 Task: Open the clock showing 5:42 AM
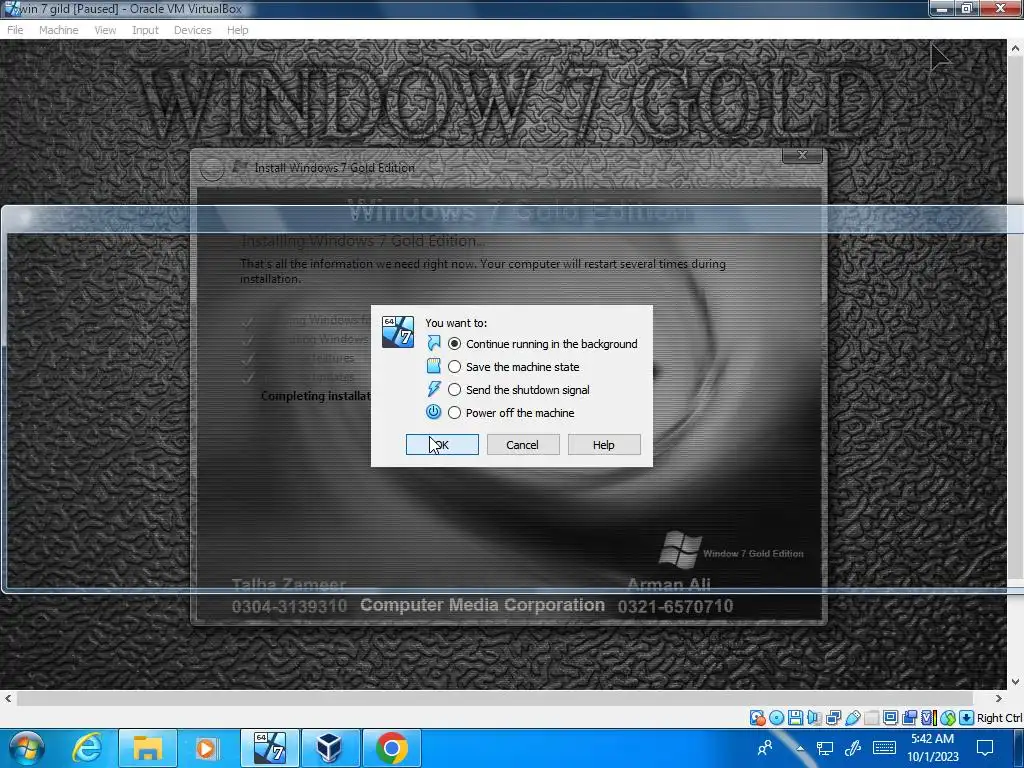pyautogui.click(x=933, y=748)
